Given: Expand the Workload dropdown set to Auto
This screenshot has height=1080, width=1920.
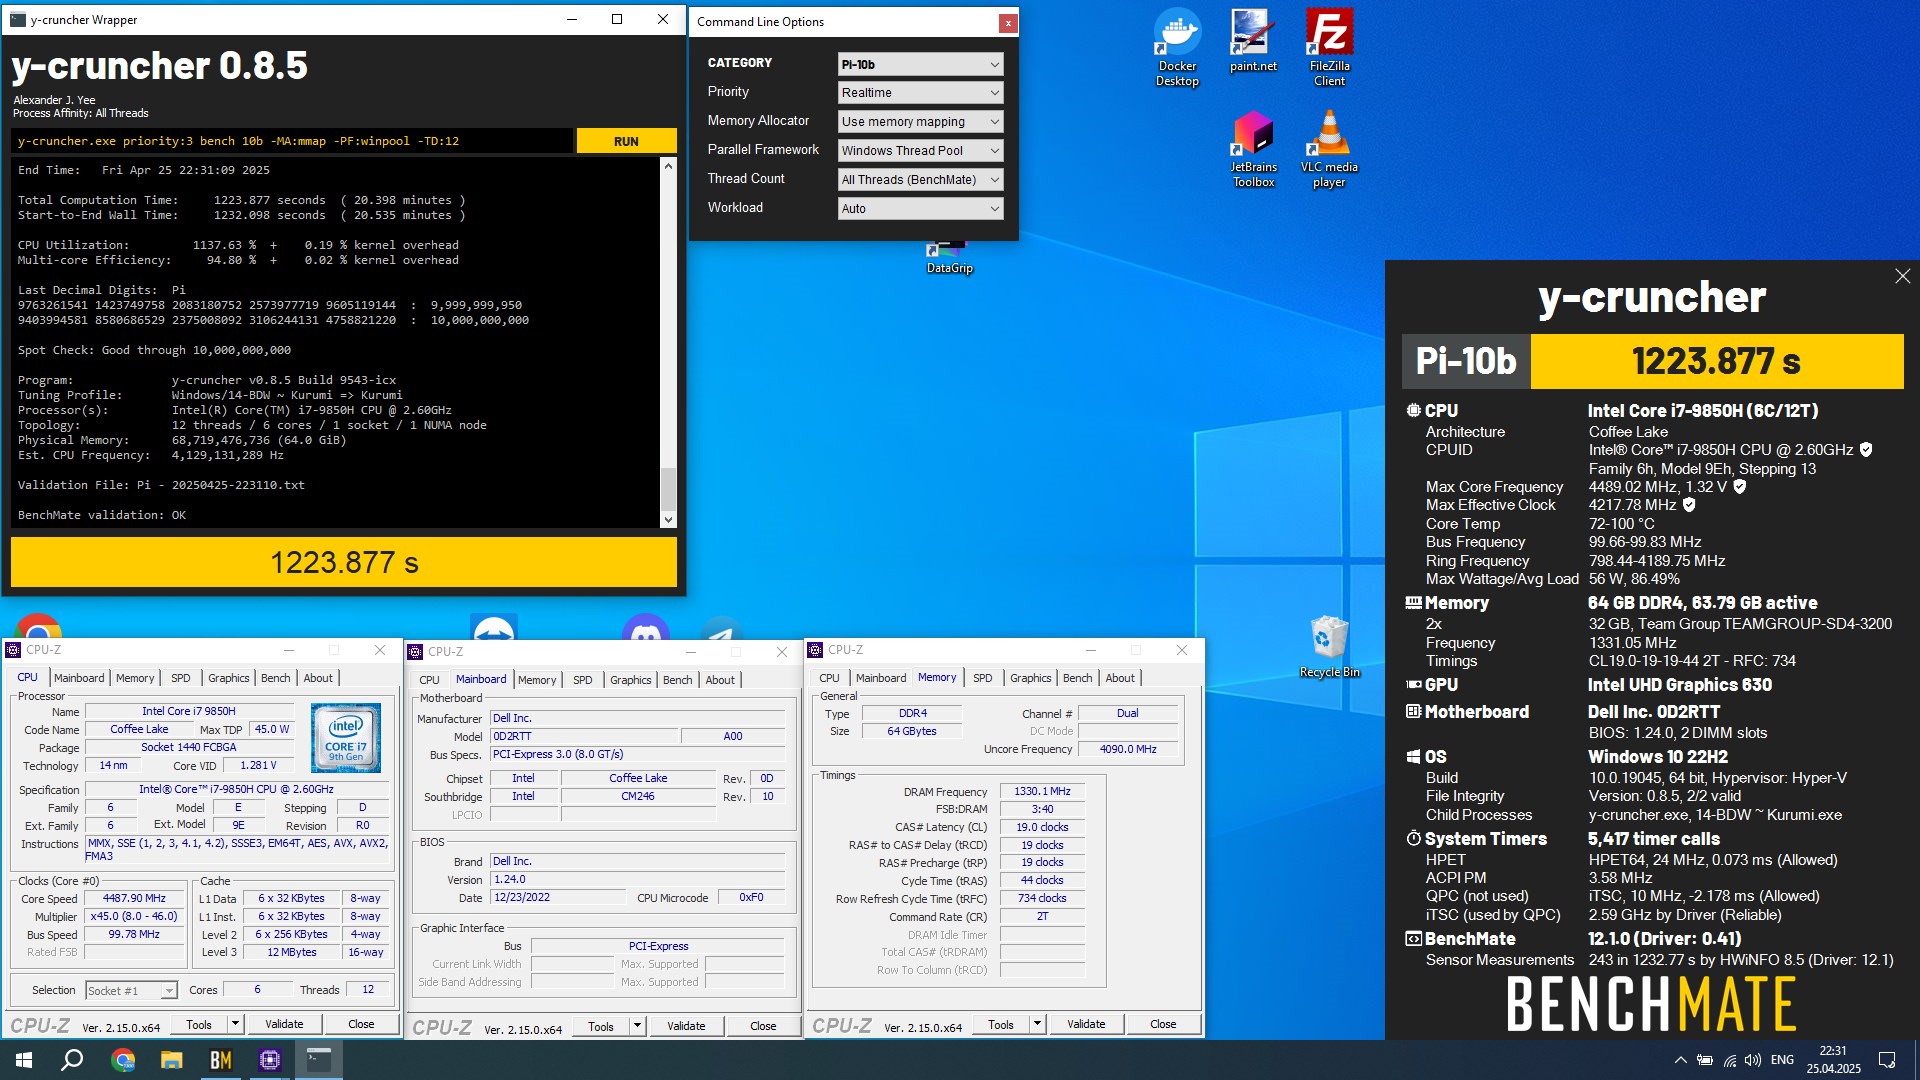Looking at the screenshot, I should [x=920, y=209].
